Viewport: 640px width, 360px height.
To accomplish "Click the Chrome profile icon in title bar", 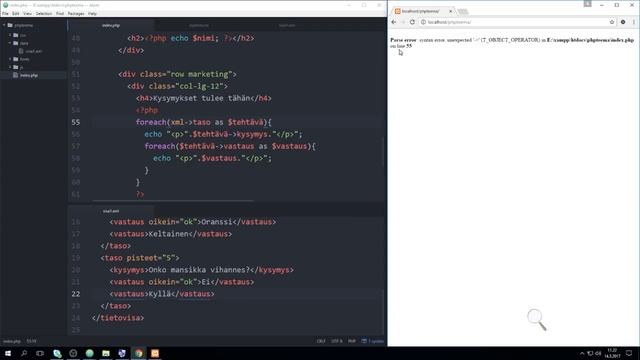I will click(587, 4).
